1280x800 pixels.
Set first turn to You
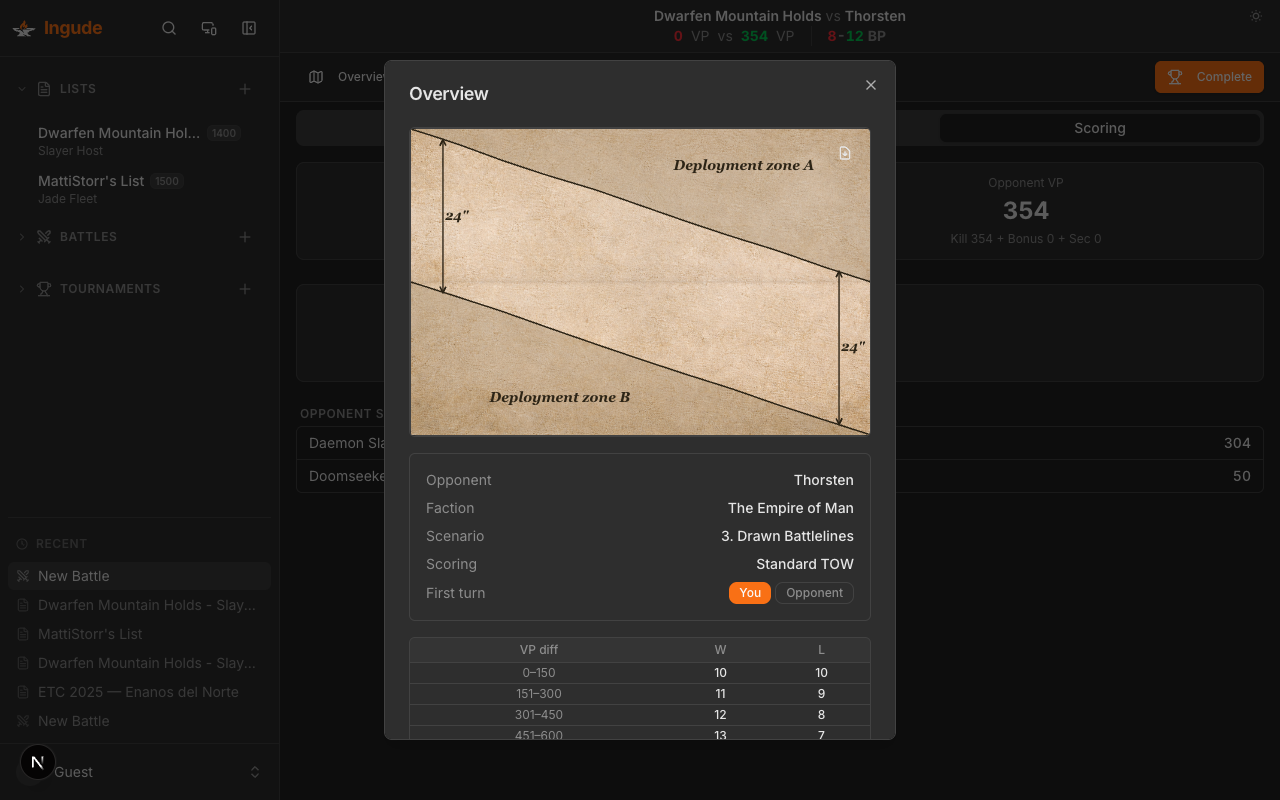pyautogui.click(x=750, y=593)
